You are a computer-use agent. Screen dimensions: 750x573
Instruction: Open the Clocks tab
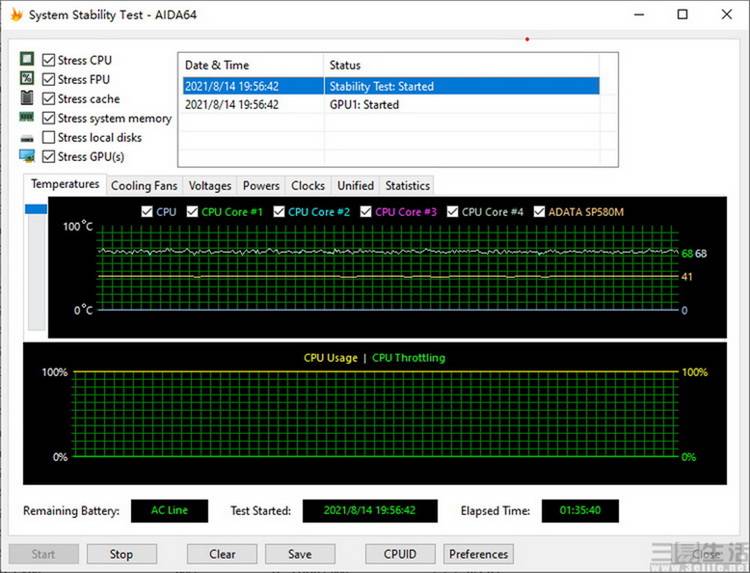(x=308, y=186)
